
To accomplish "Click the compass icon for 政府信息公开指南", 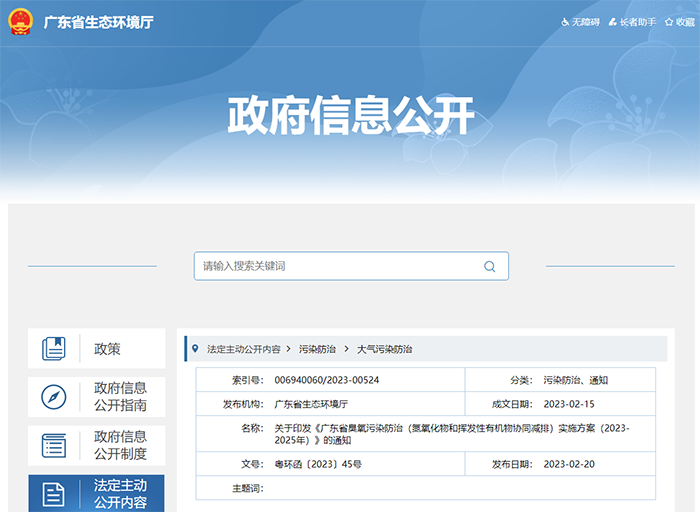I will pos(53,397).
